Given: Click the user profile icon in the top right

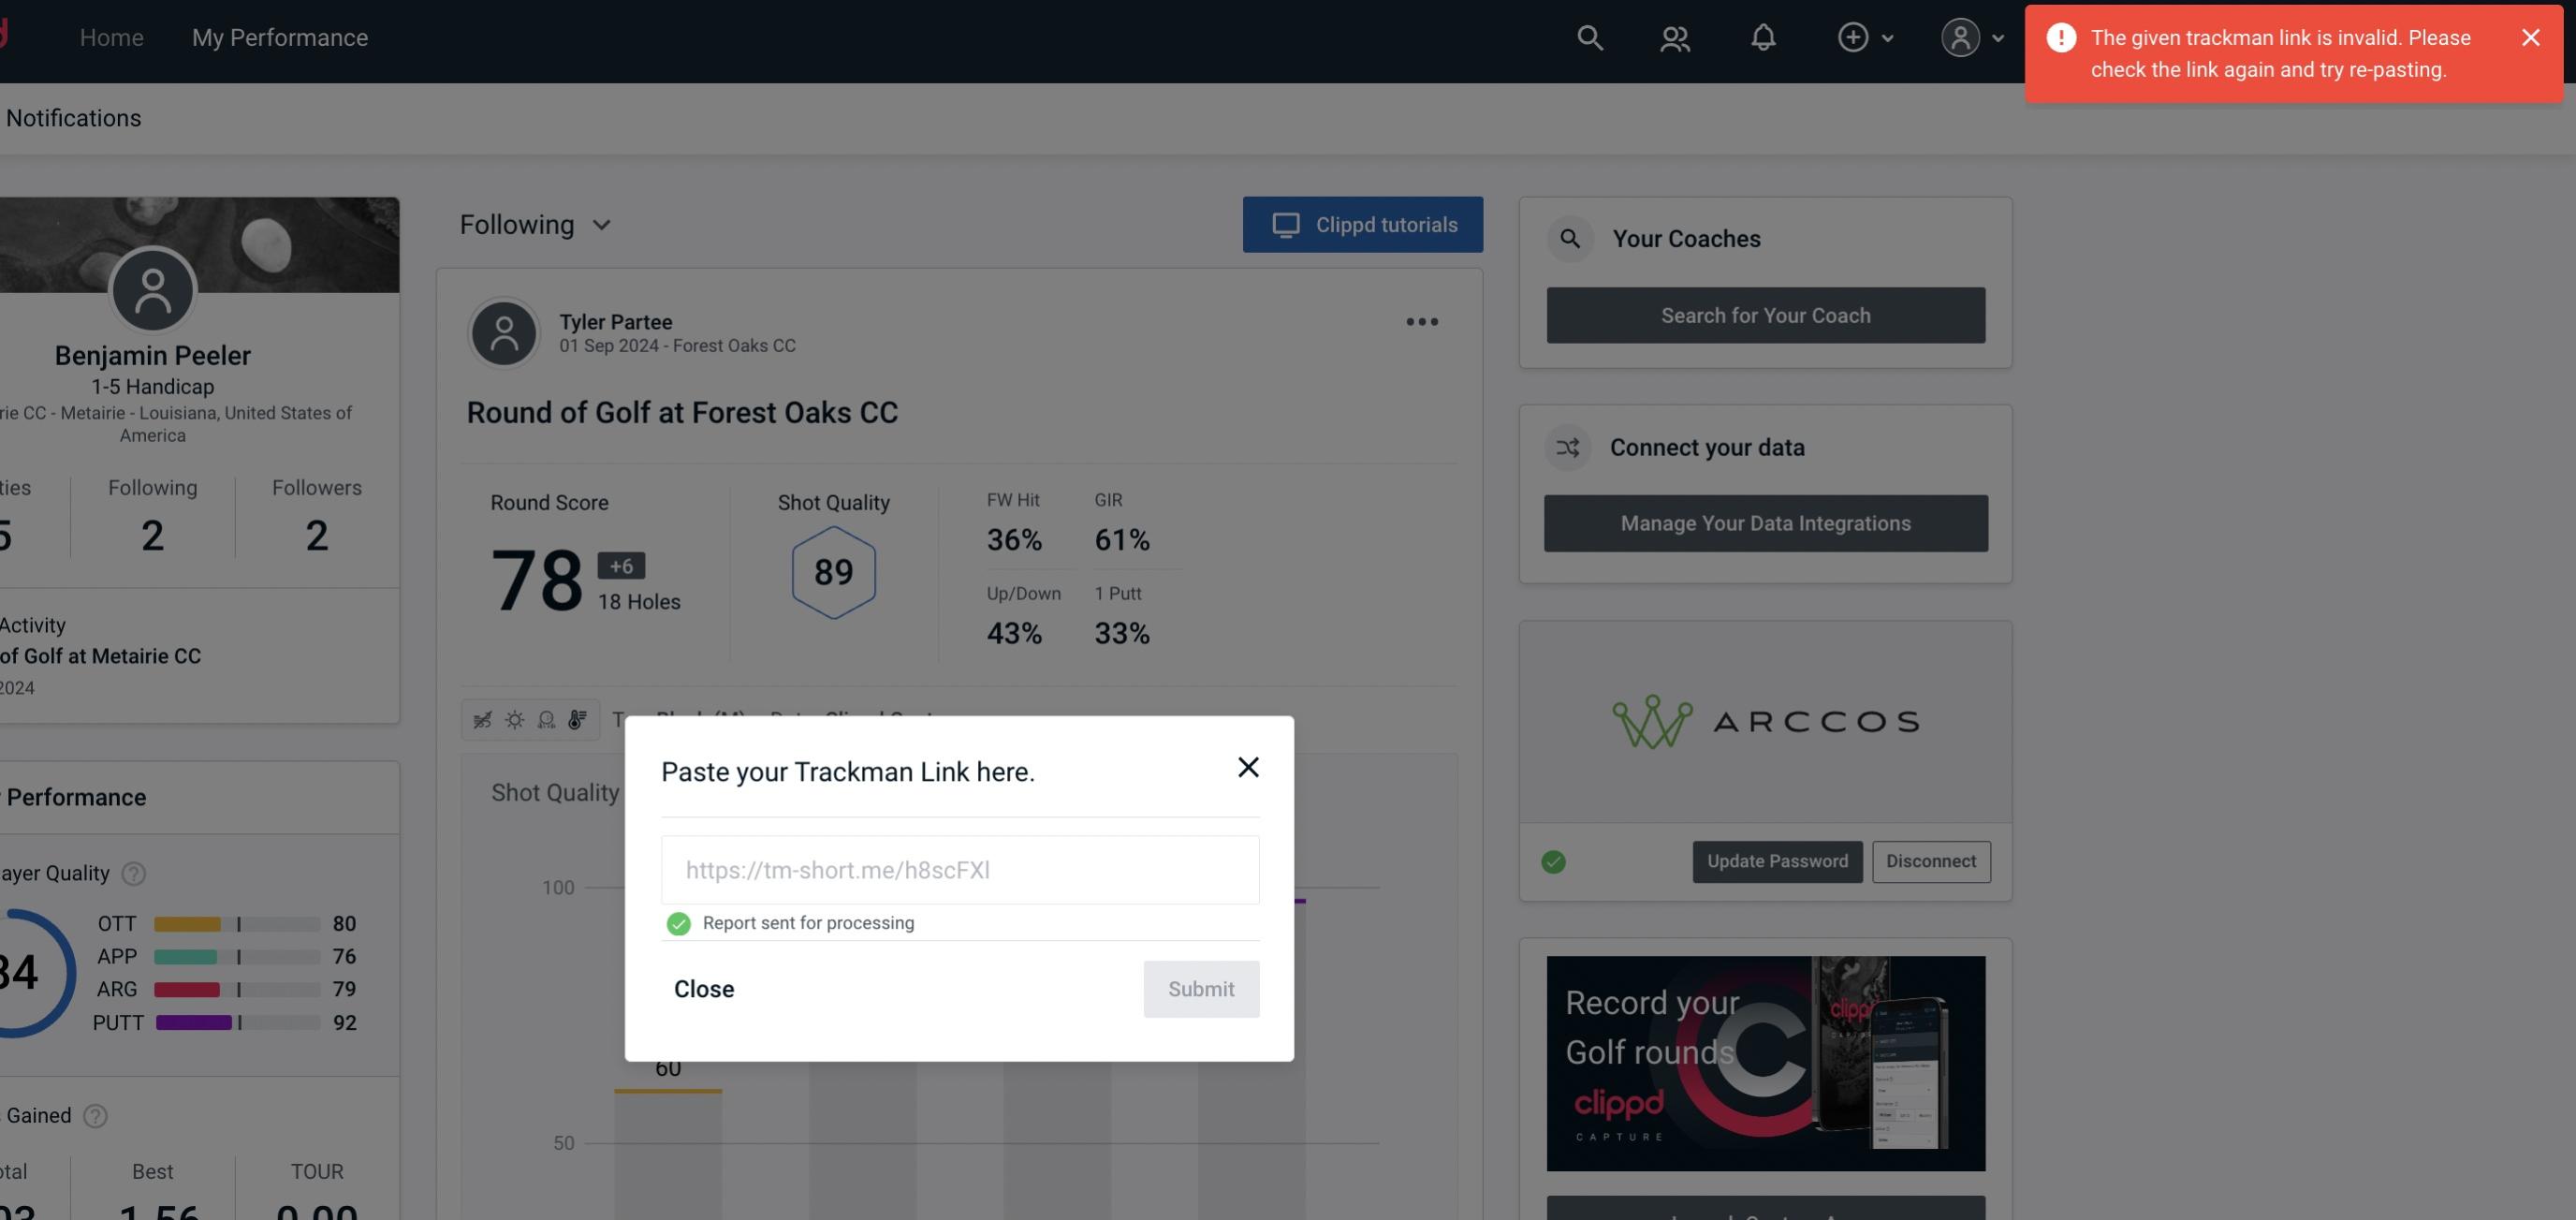Looking at the screenshot, I should pos(1956,37).
